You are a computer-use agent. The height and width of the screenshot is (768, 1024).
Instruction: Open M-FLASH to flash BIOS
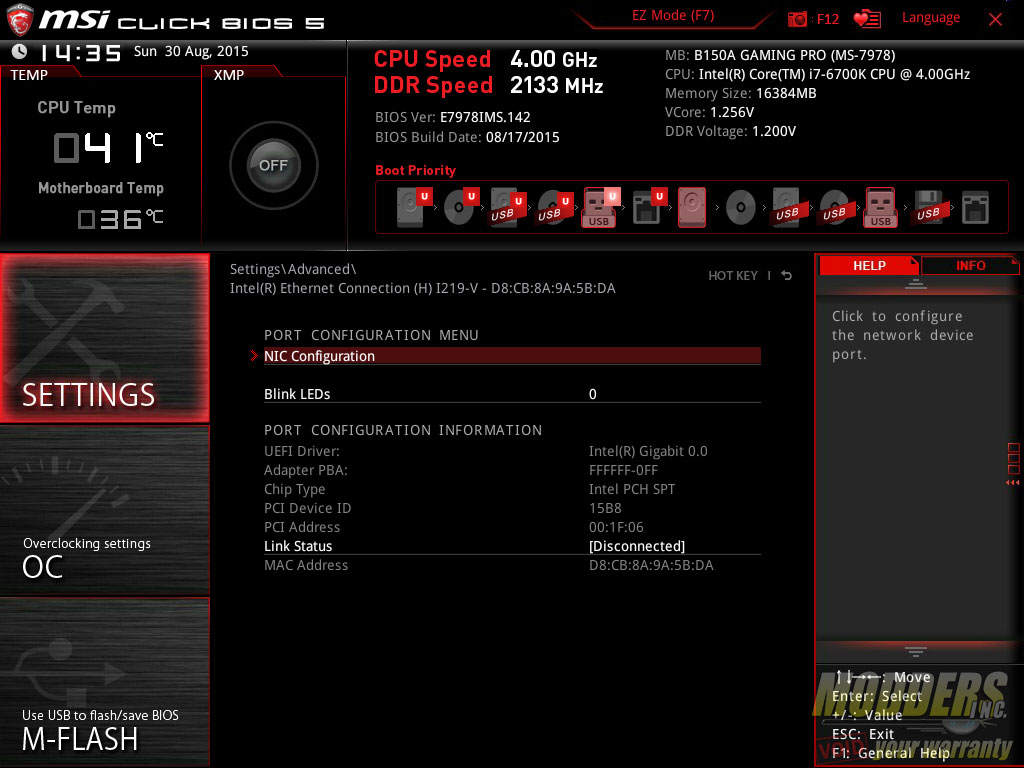tap(104, 681)
